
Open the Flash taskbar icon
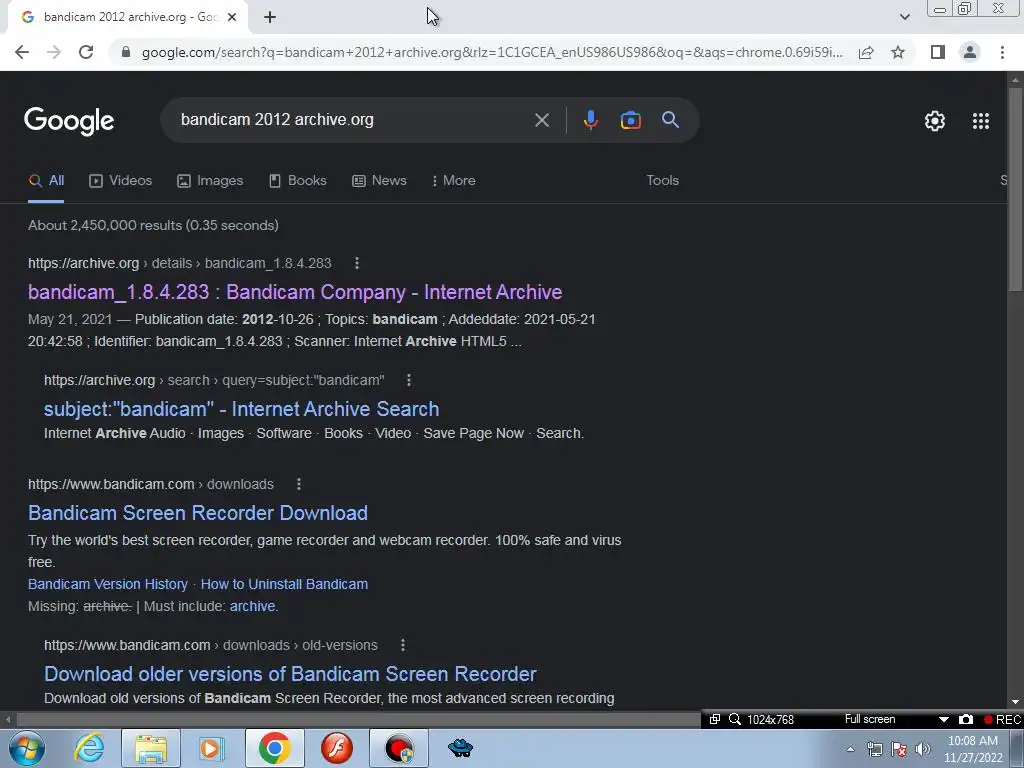click(337, 748)
